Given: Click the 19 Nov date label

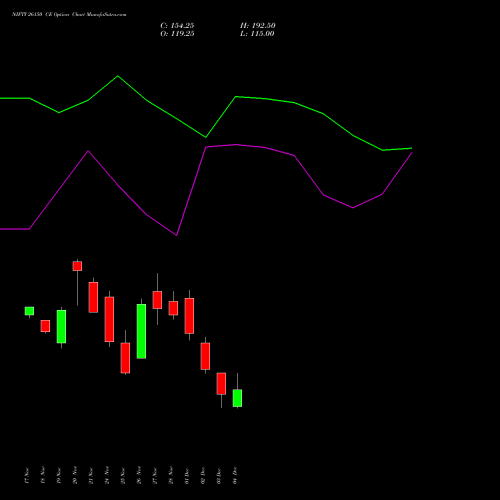Looking at the screenshot, I should [x=59, y=475].
